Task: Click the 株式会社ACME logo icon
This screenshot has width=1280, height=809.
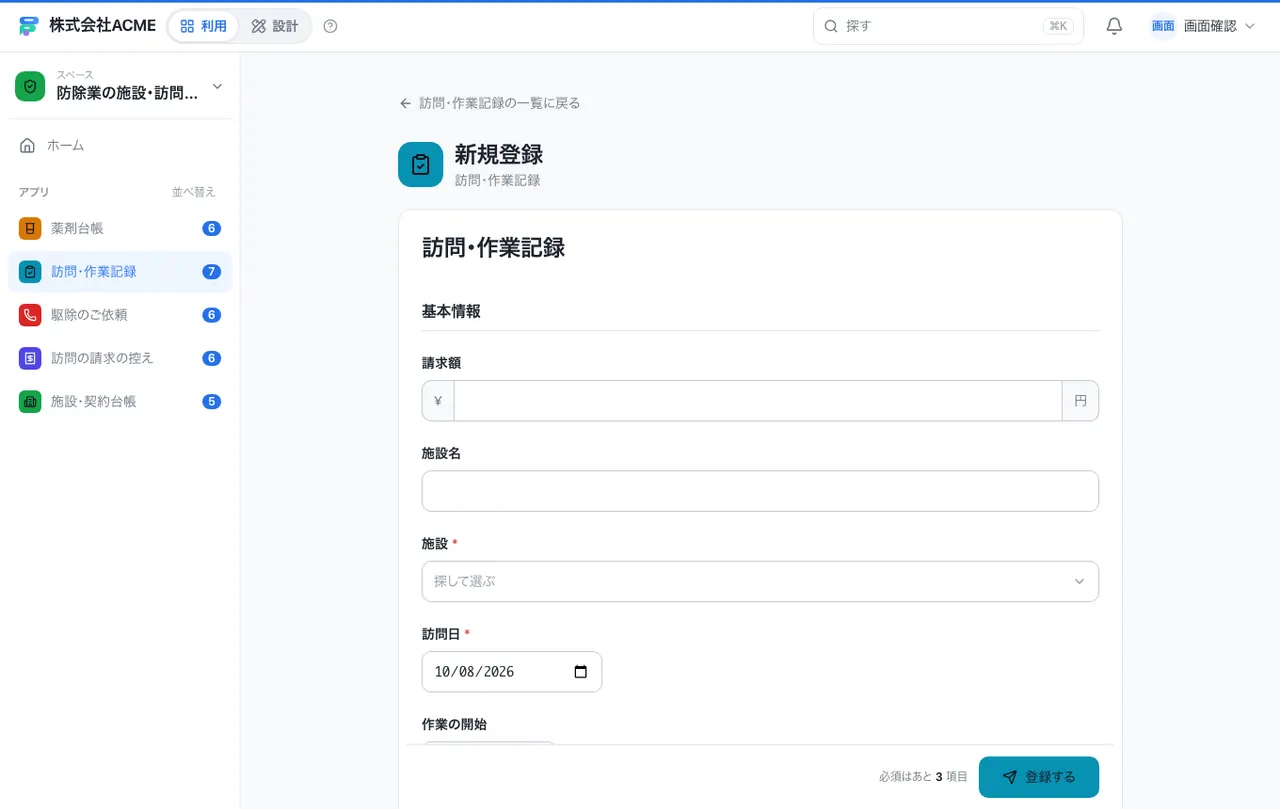Action: click(x=29, y=26)
